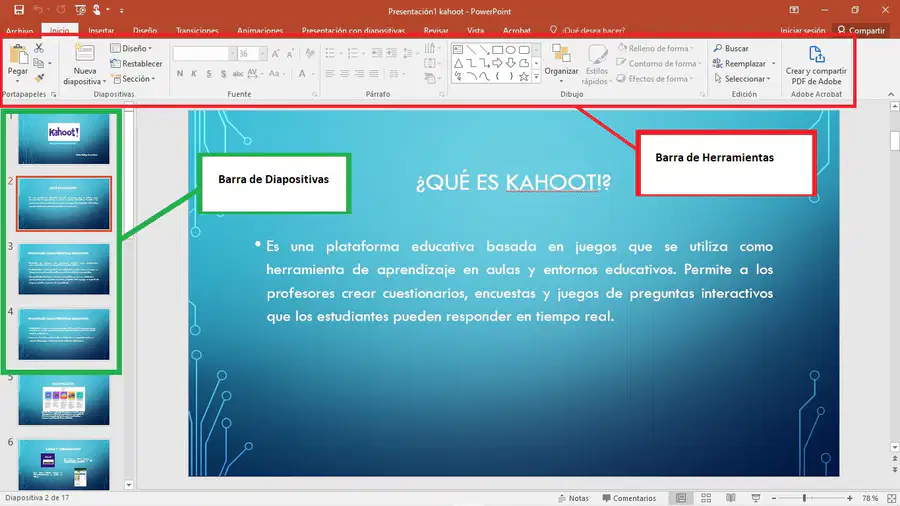The image size is (900, 506).
Task: Click Iniciar sesión link
Action: point(802,30)
